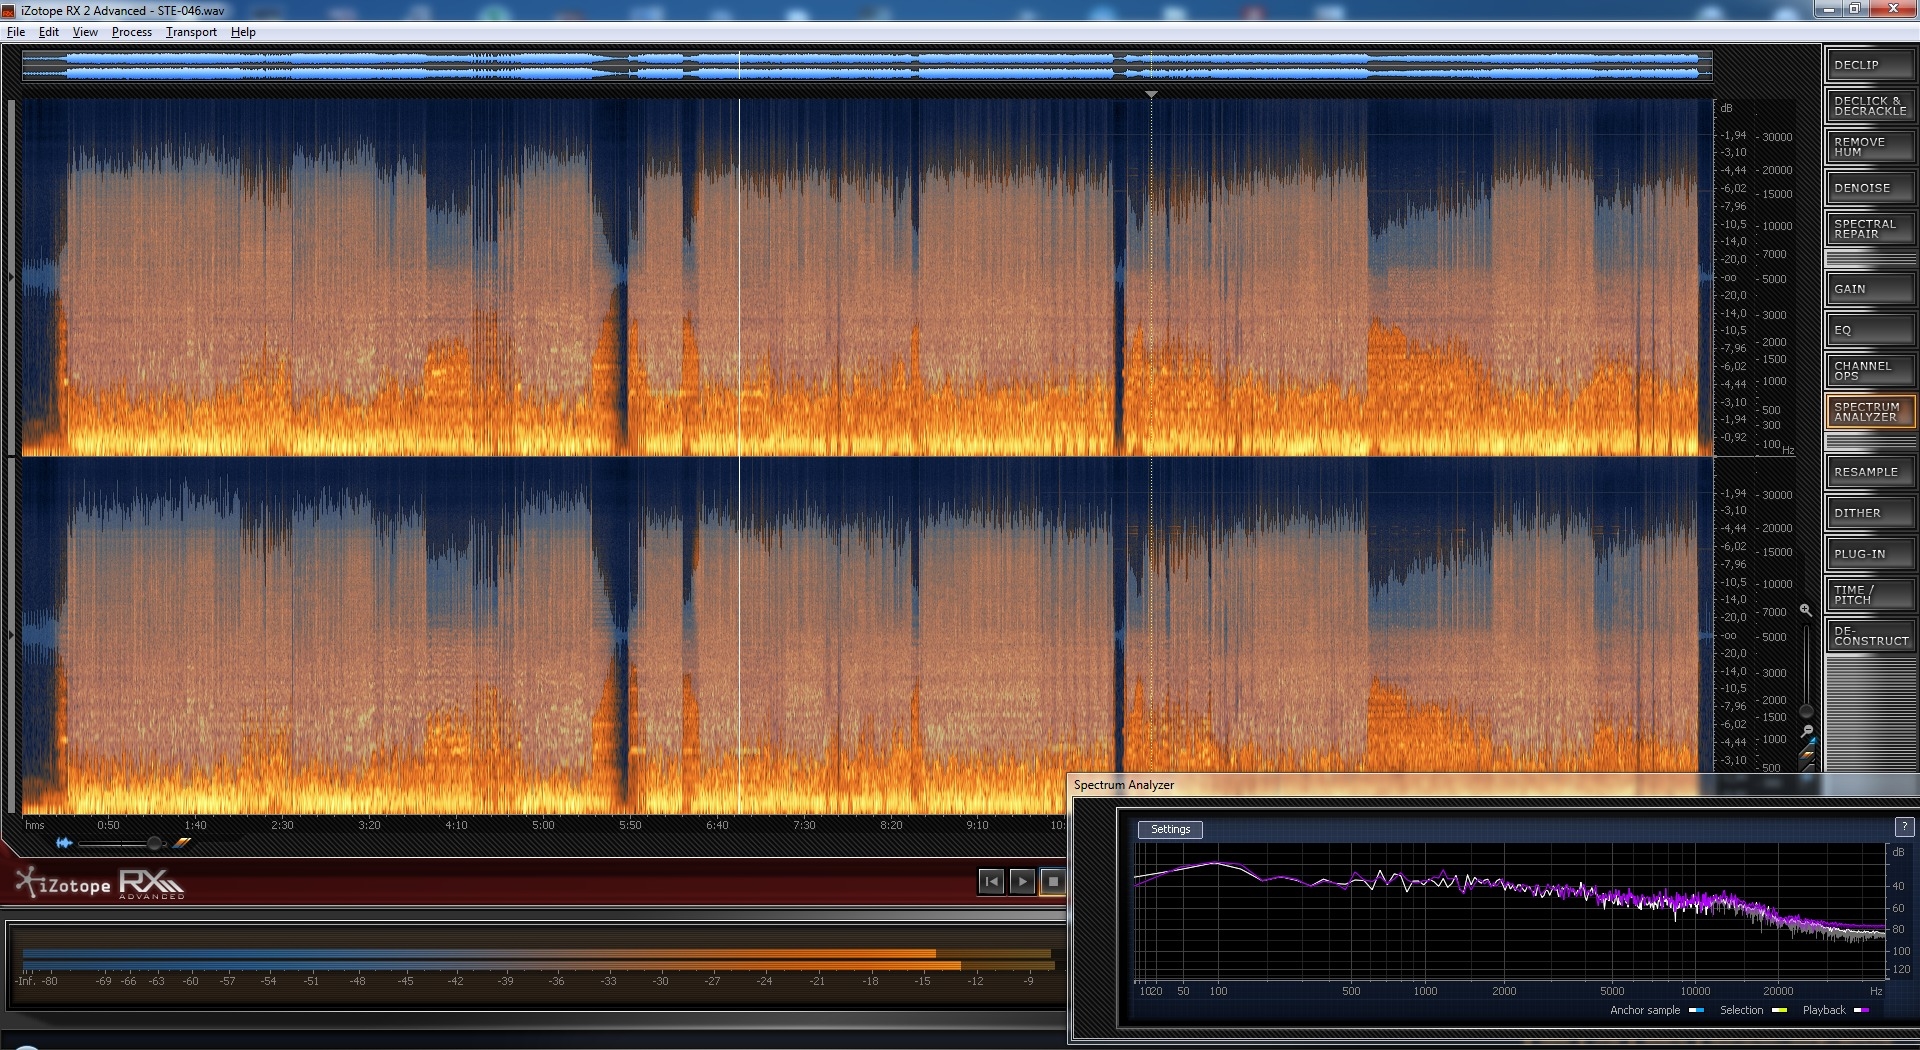The width and height of the screenshot is (1920, 1050).
Task: Open the Transport menu
Action: pyautogui.click(x=191, y=32)
